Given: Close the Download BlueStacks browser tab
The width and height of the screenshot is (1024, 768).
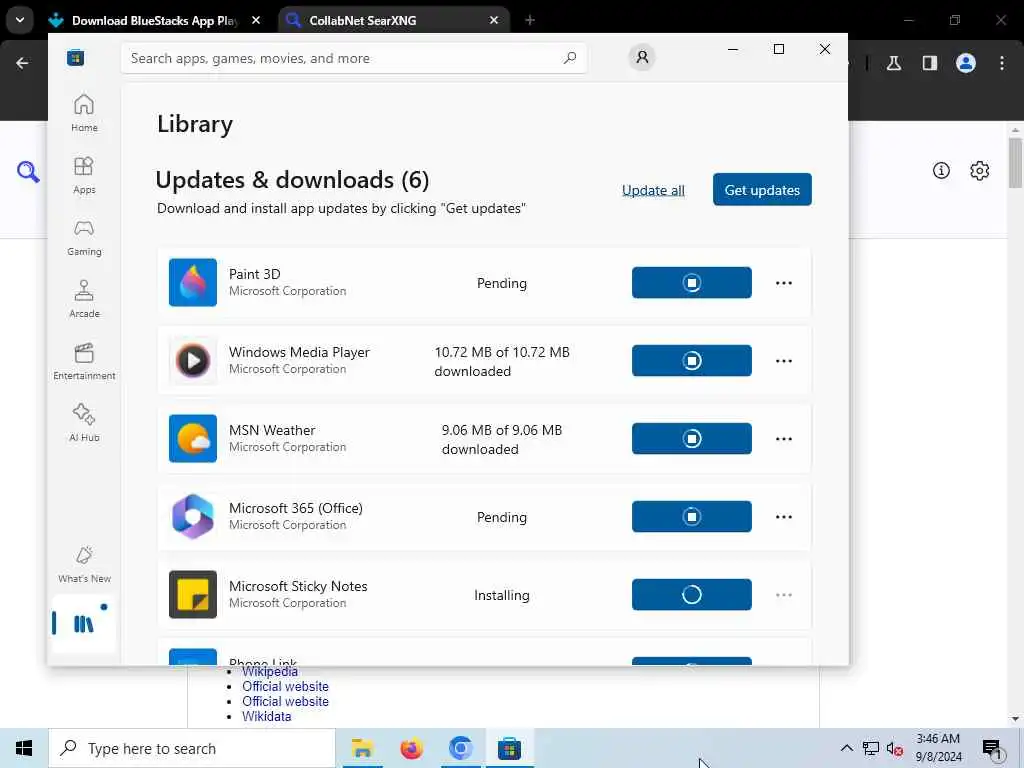Looking at the screenshot, I should point(256,20).
